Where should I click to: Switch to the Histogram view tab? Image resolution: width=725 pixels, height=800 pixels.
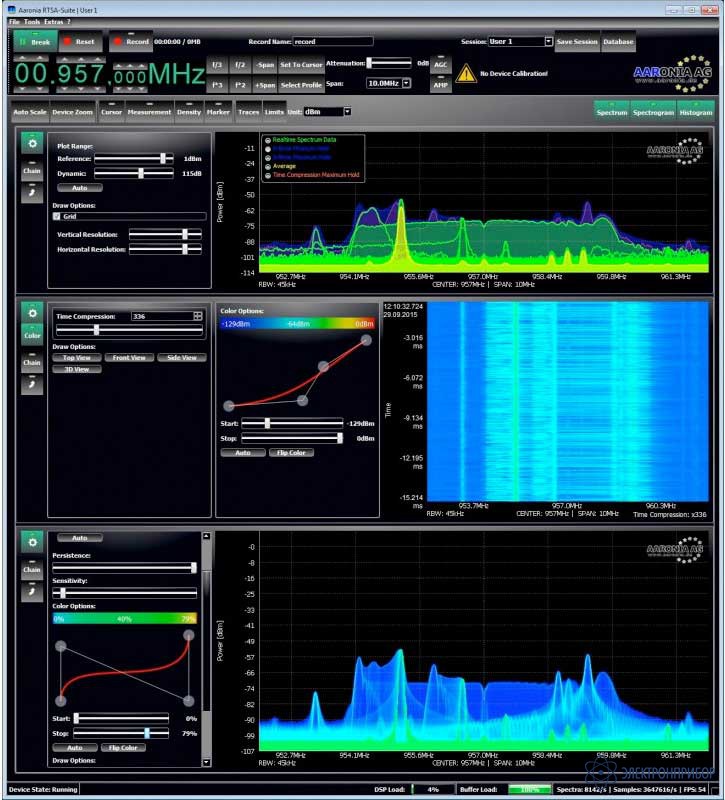click(x=695, y=111)
